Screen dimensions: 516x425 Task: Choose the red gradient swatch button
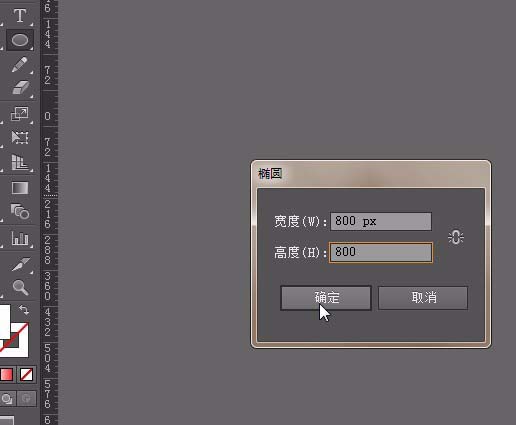(7, 374)
